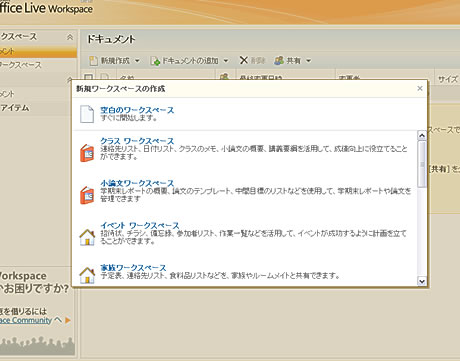
Task: Expand the 共有 dropdown arrow
Action: tap(308, 61)
